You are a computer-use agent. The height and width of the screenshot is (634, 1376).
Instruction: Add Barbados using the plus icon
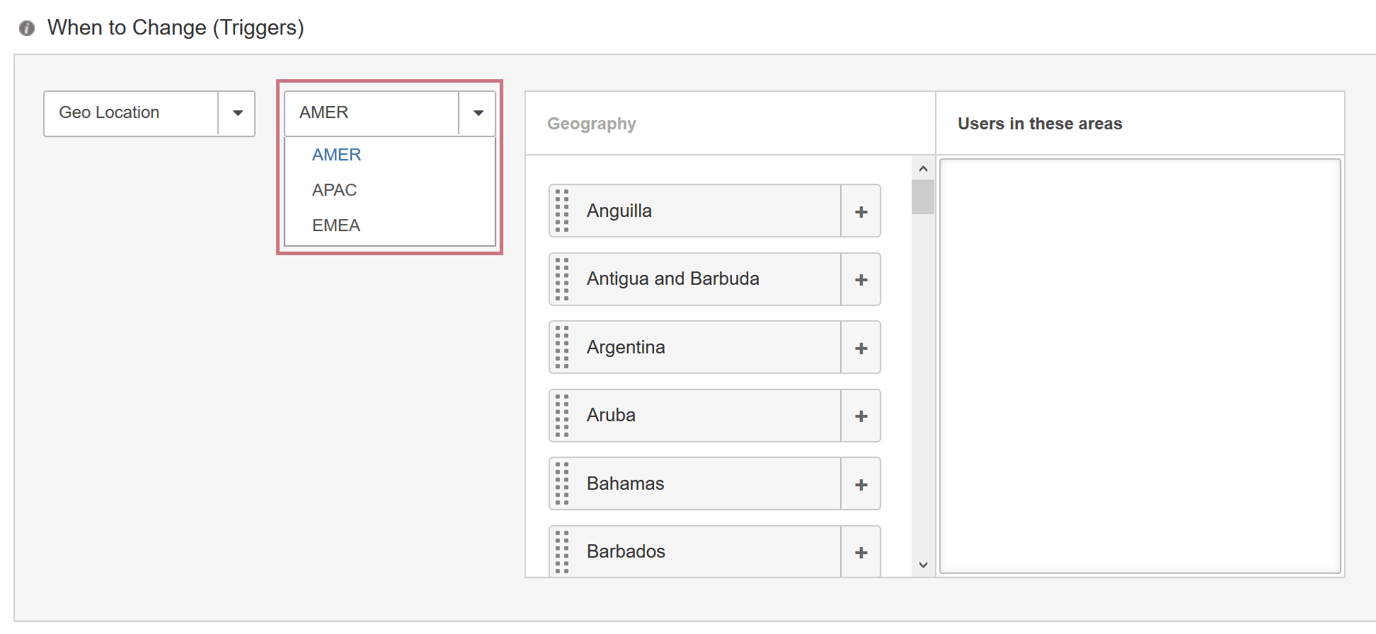click(860, 552)
